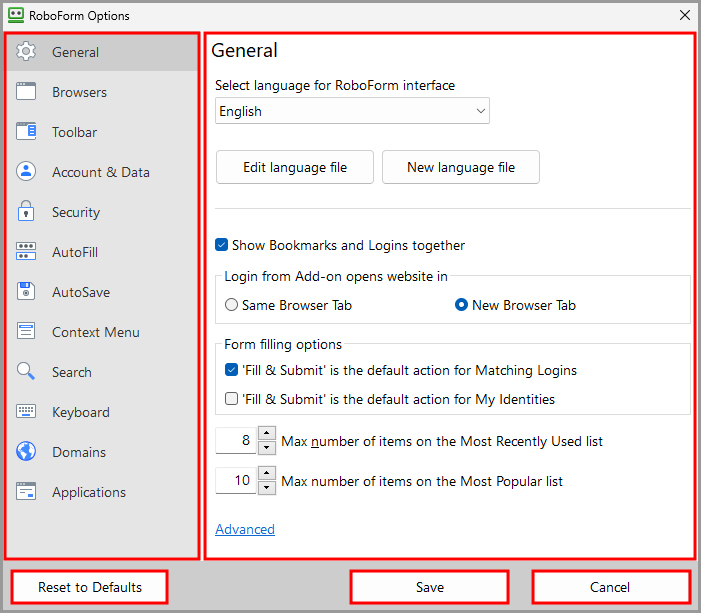
Task: Click the Most Recently Used count field
Action: [x=236, y=440]
